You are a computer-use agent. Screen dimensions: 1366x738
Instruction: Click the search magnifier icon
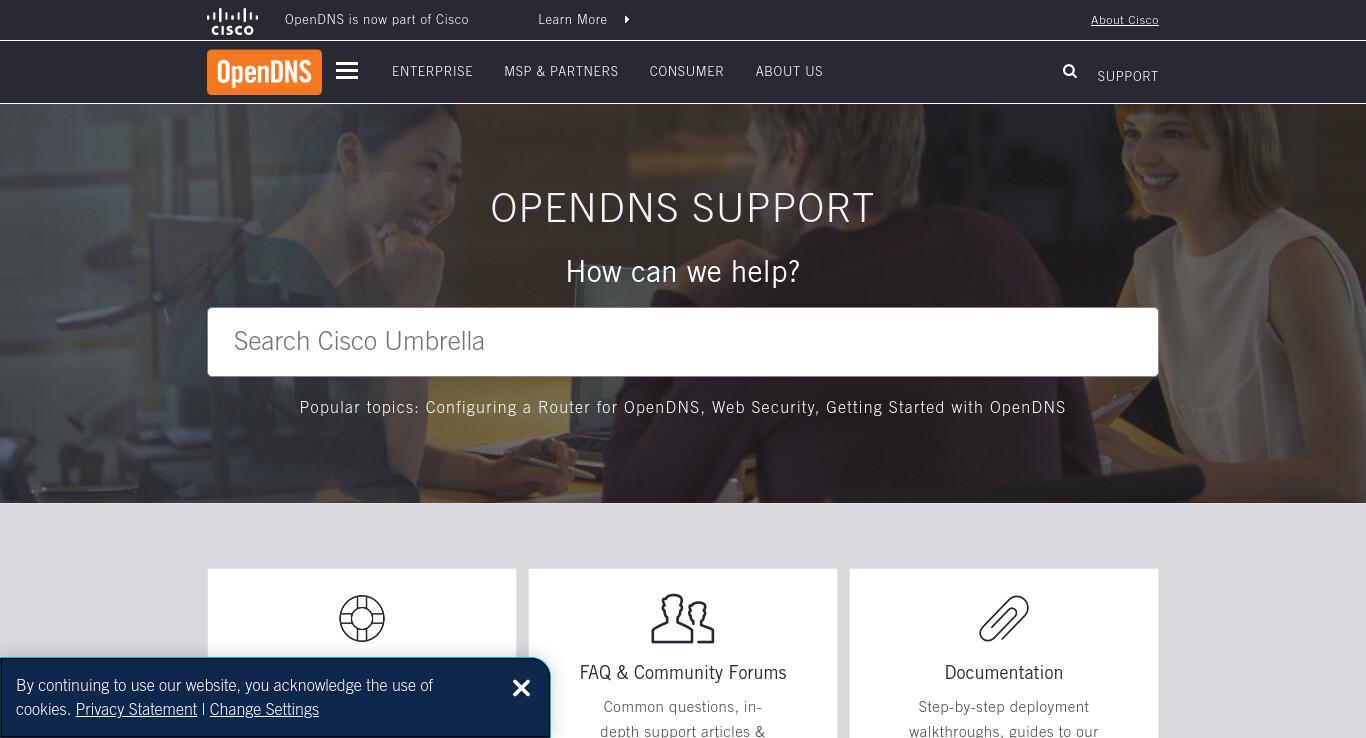pyautogui.click(x=1070, y=71)
